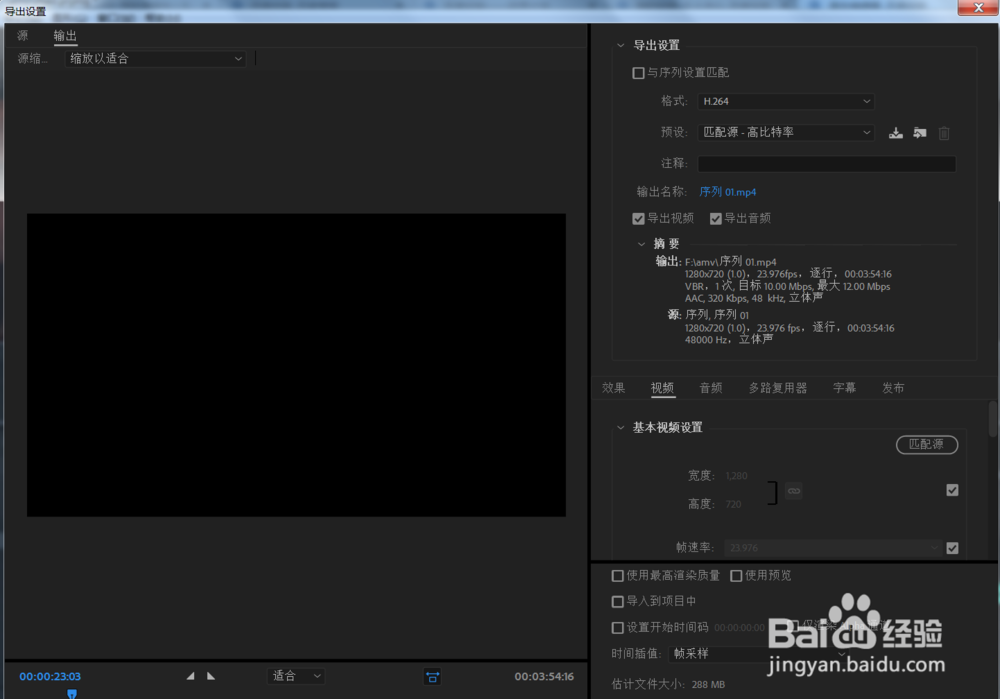Open the preview zoom dropdown 适合
The height and width of the screenshot is (699, 1000).
296,676
